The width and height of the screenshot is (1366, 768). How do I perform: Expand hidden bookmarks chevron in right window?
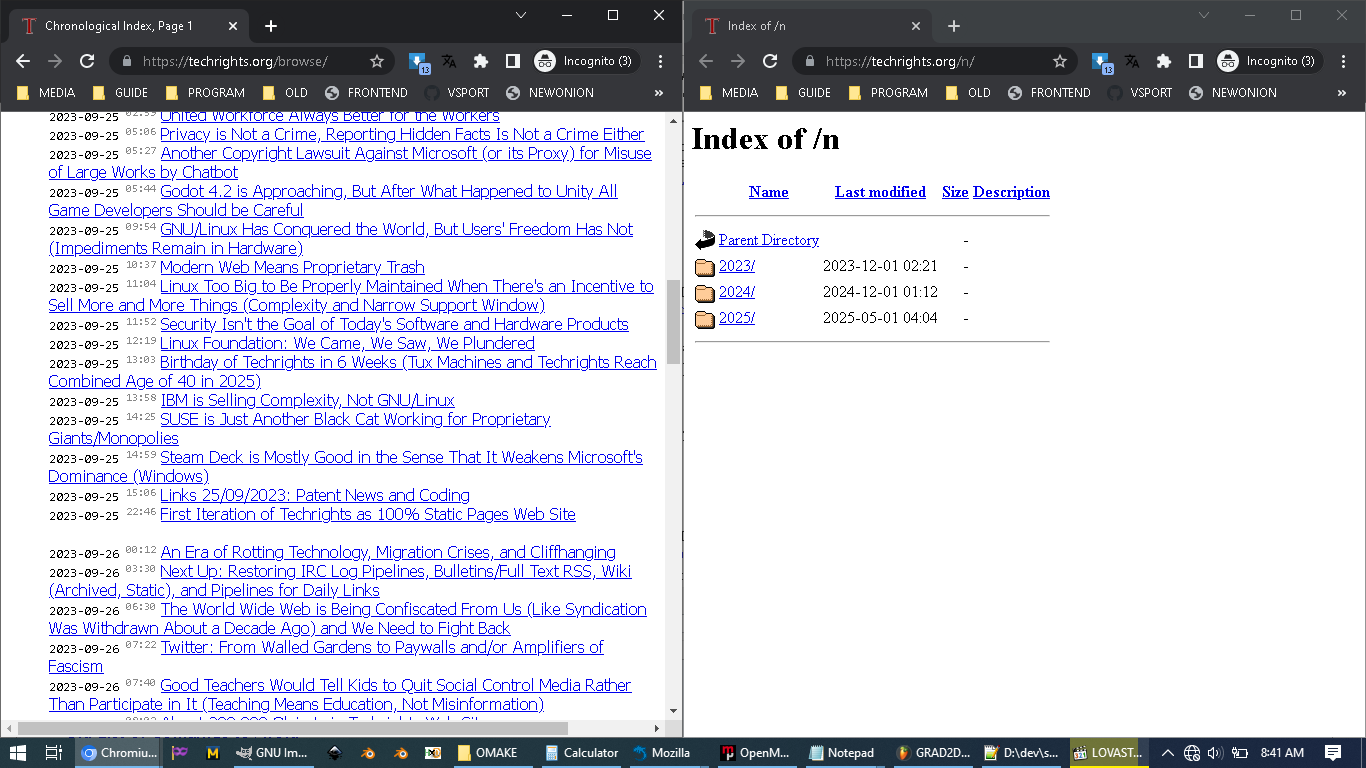point(1342,92)
